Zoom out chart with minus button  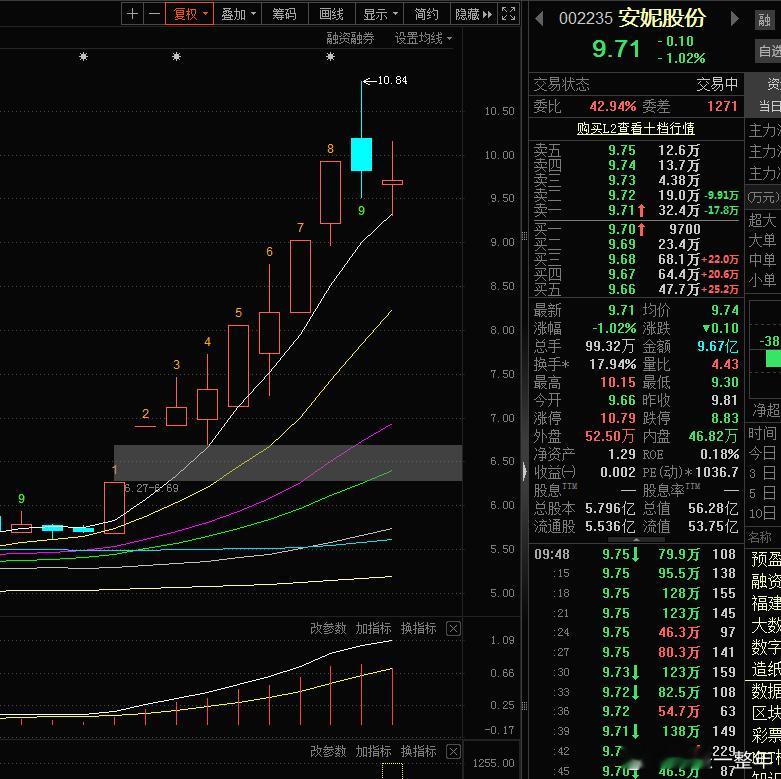click(x=154, y=14)
